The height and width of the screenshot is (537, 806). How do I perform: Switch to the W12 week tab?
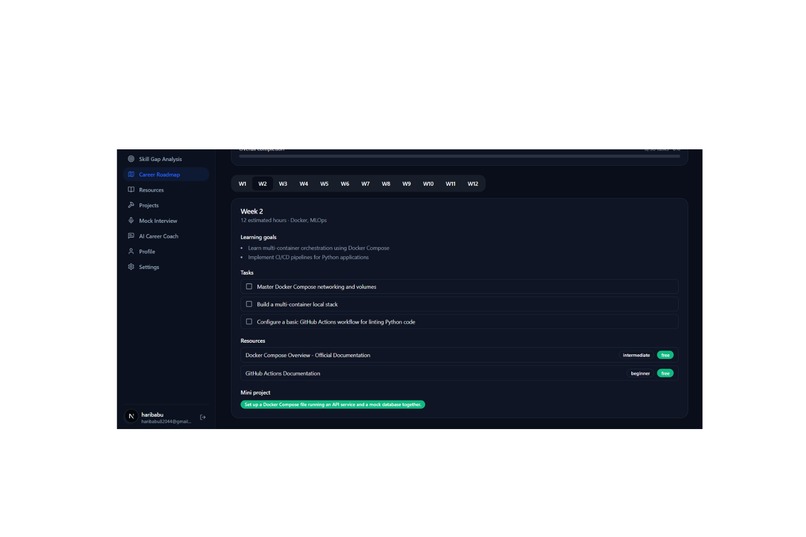pyautogui.click(x=473, y=183)
